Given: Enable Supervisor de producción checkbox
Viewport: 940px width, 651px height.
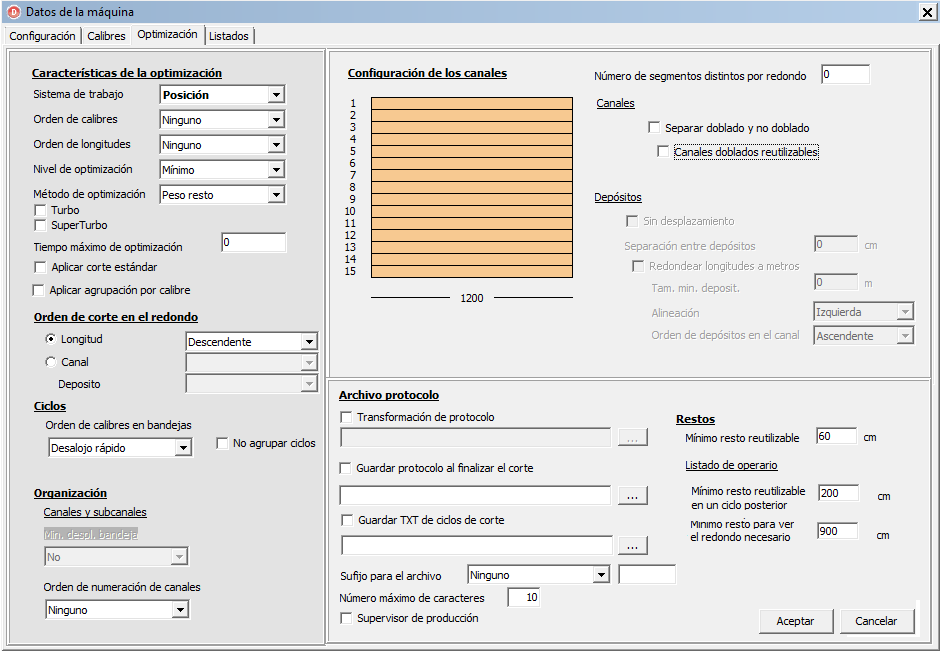Looking at the screenshot, I should tap(346, 618).
